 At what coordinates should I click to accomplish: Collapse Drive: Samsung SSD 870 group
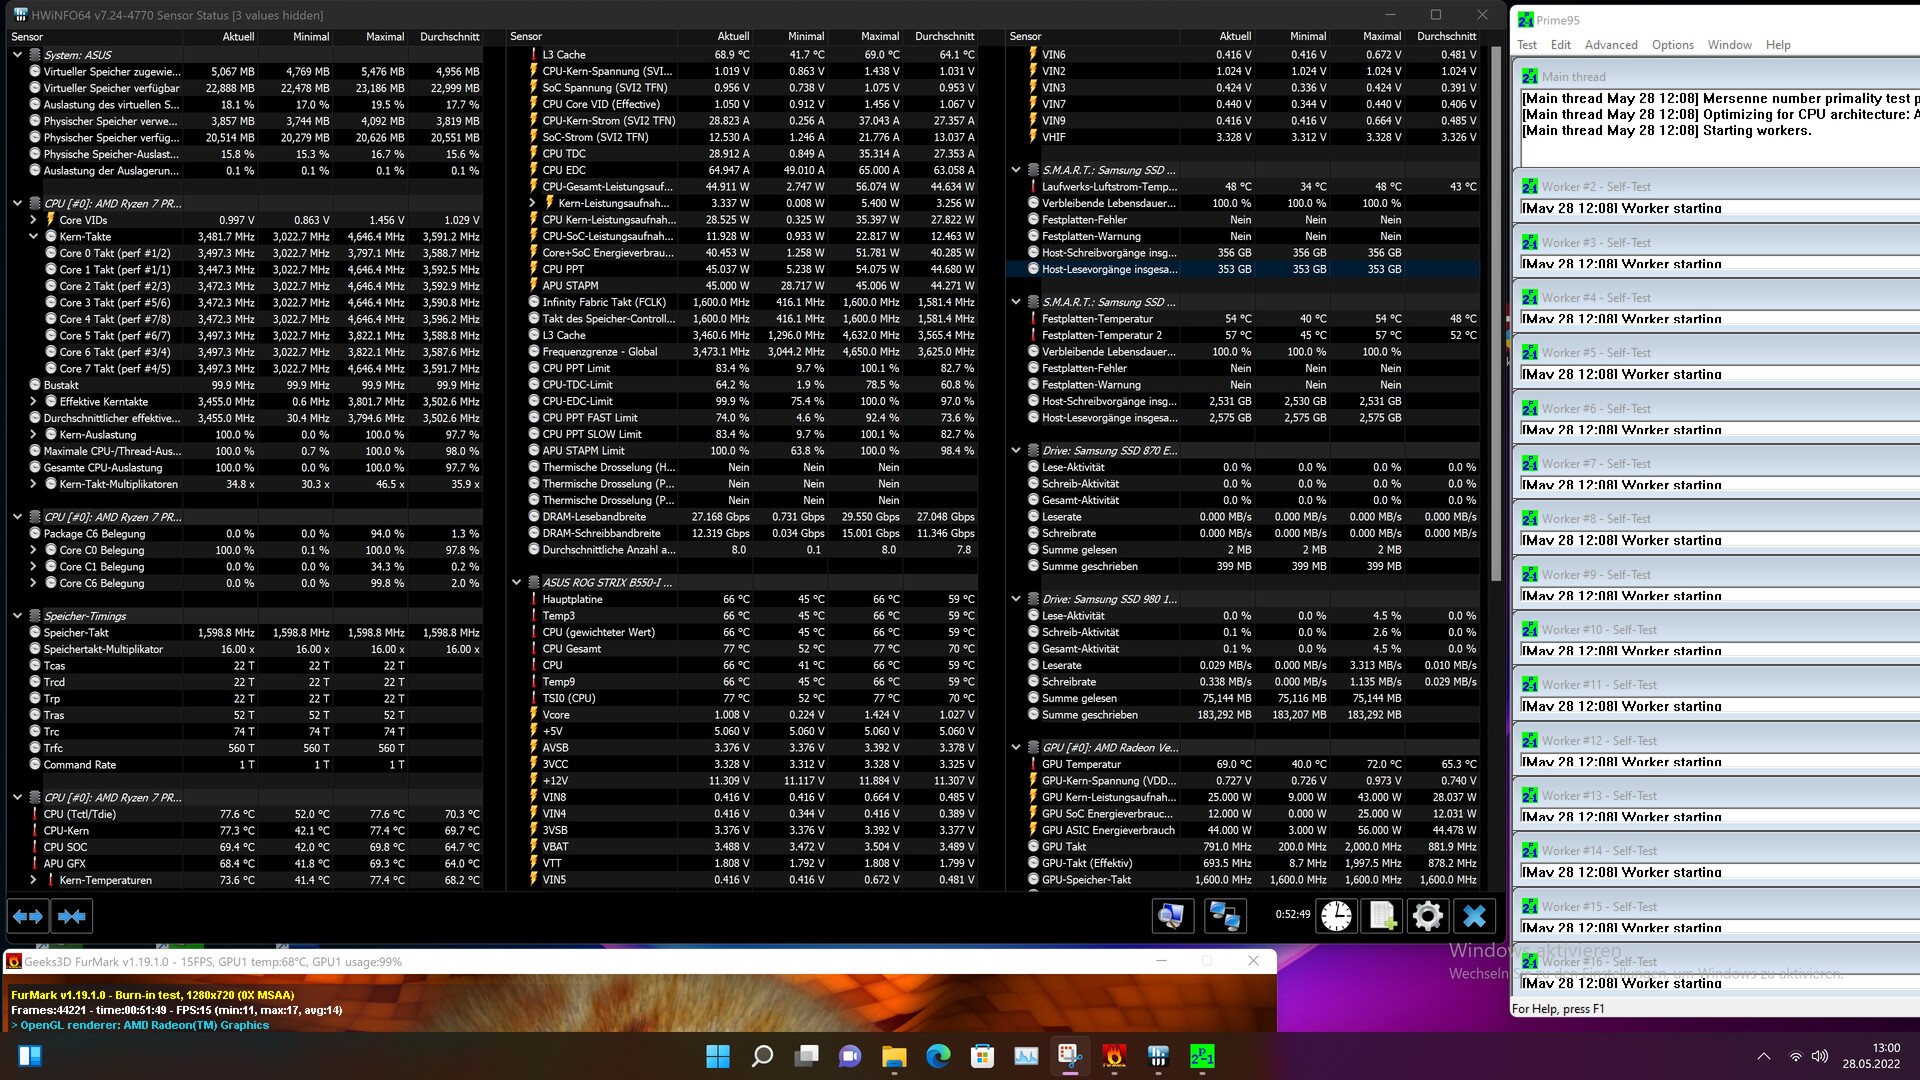pos(1016,451)
